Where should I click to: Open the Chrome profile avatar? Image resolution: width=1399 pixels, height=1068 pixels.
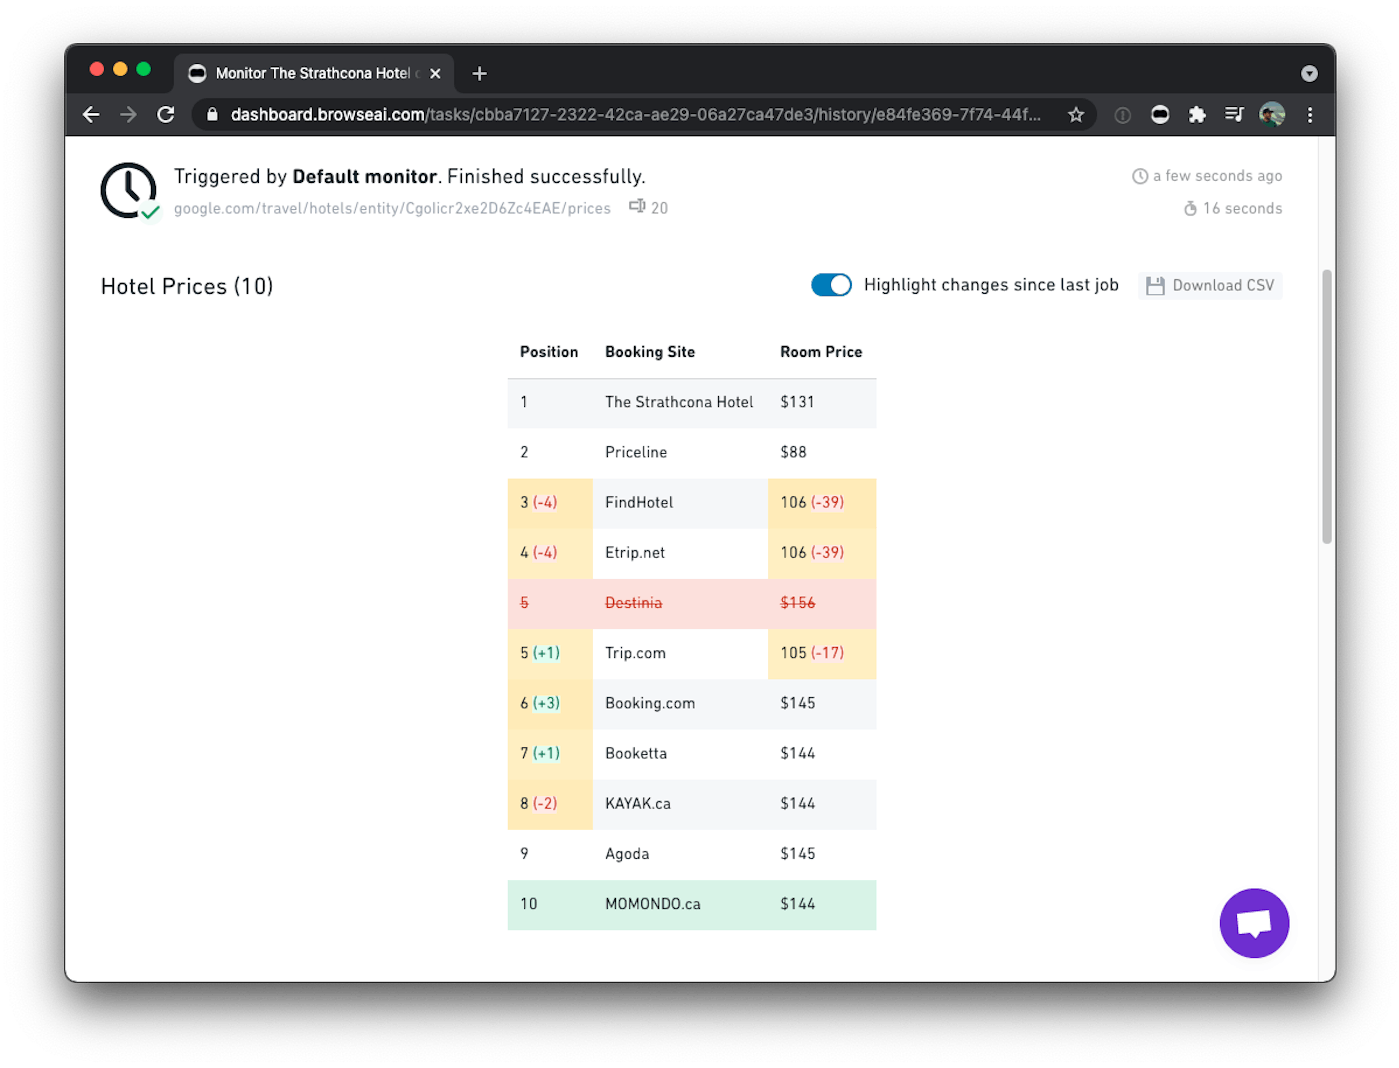tap(1272, 115)
